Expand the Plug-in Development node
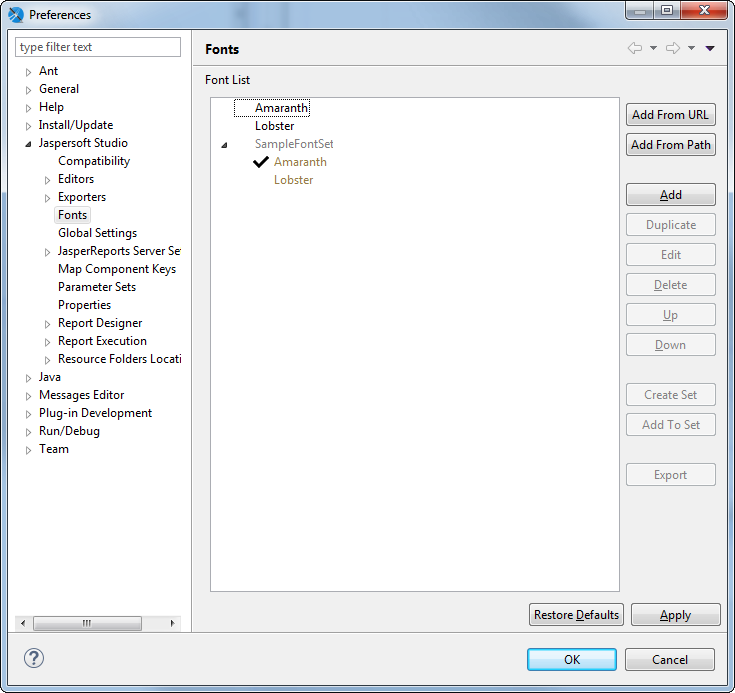Viewport: 735px width, 693px height. [28, 414]
